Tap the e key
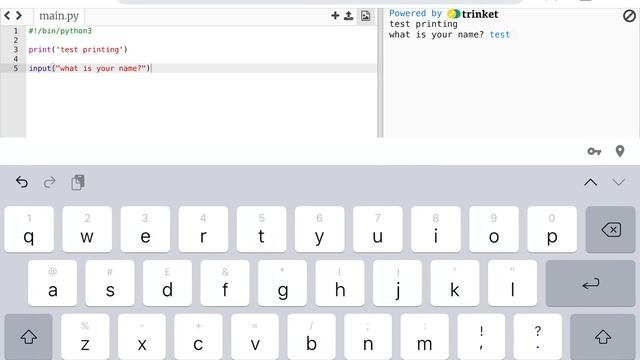Image resolution: width=640 pixels, height=360 pixels. pos(145,229)
